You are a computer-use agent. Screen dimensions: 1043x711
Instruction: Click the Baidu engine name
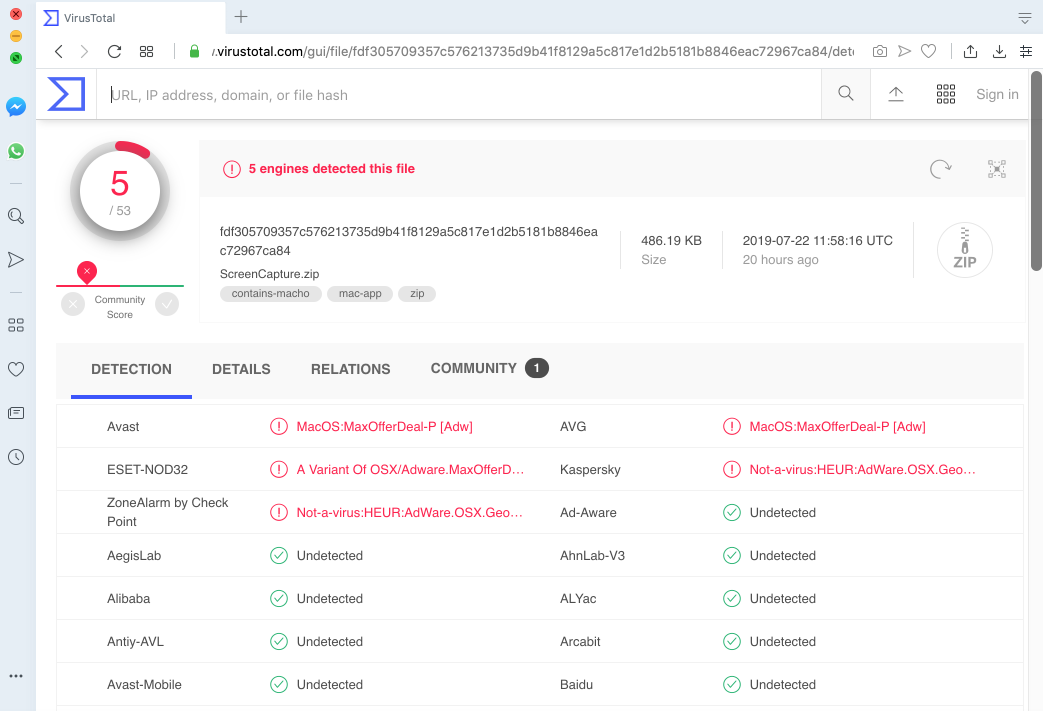576,684
